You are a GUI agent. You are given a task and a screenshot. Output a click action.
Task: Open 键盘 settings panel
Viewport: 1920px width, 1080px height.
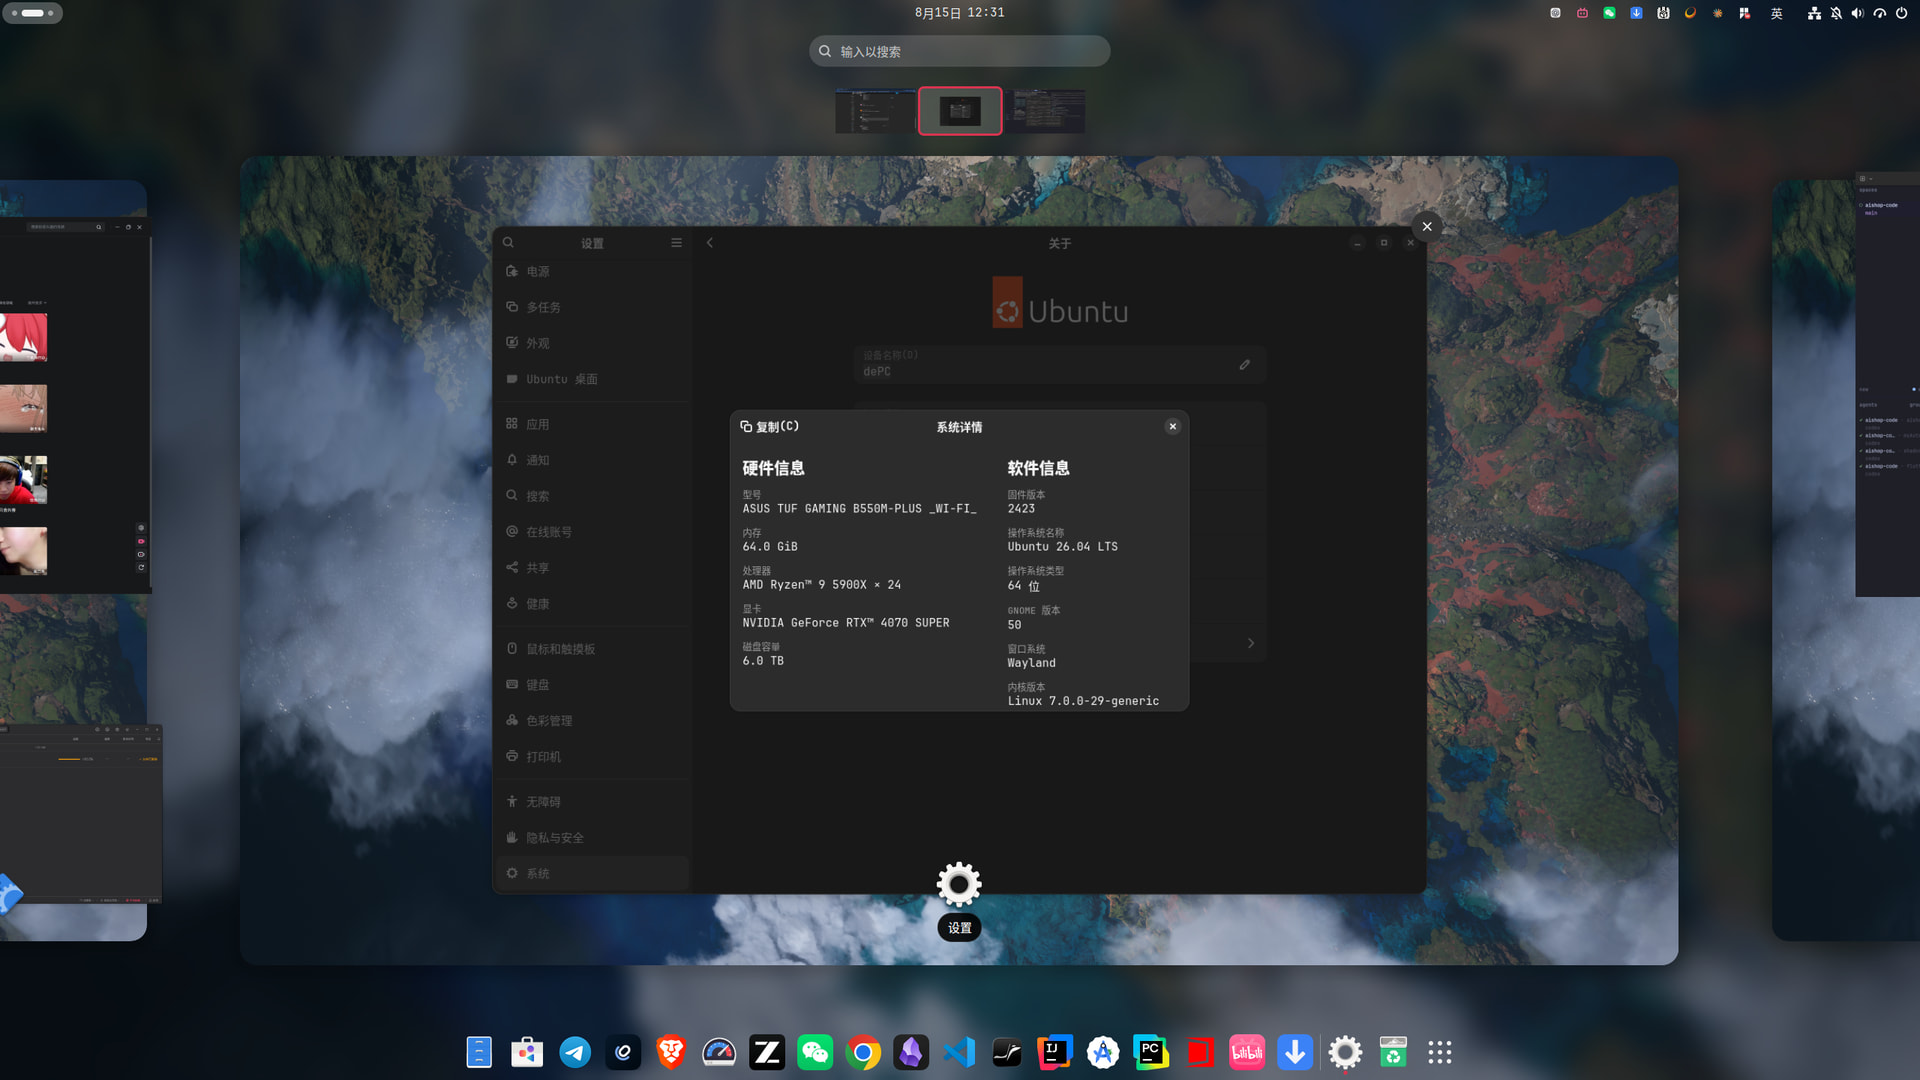[592, 686]
